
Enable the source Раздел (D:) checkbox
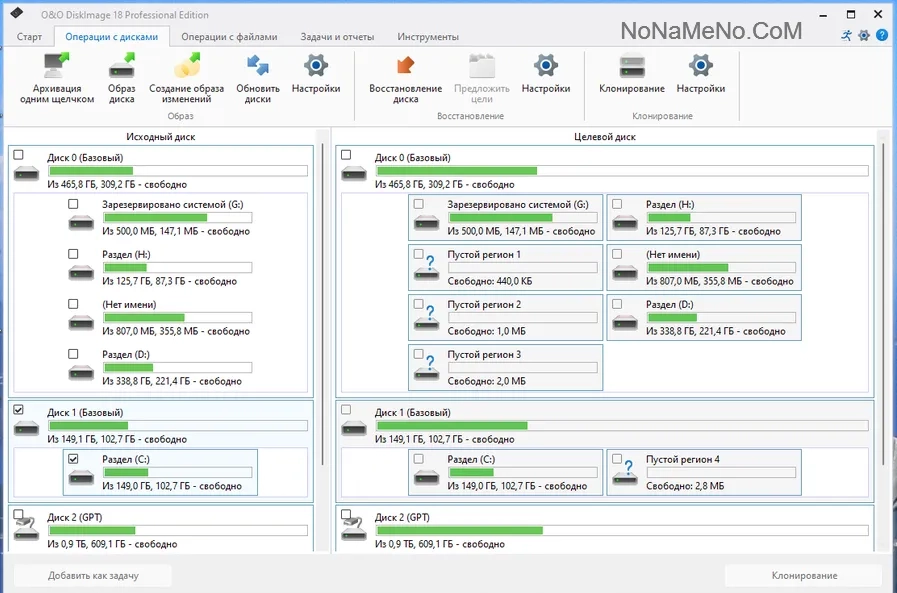(73, 354)
